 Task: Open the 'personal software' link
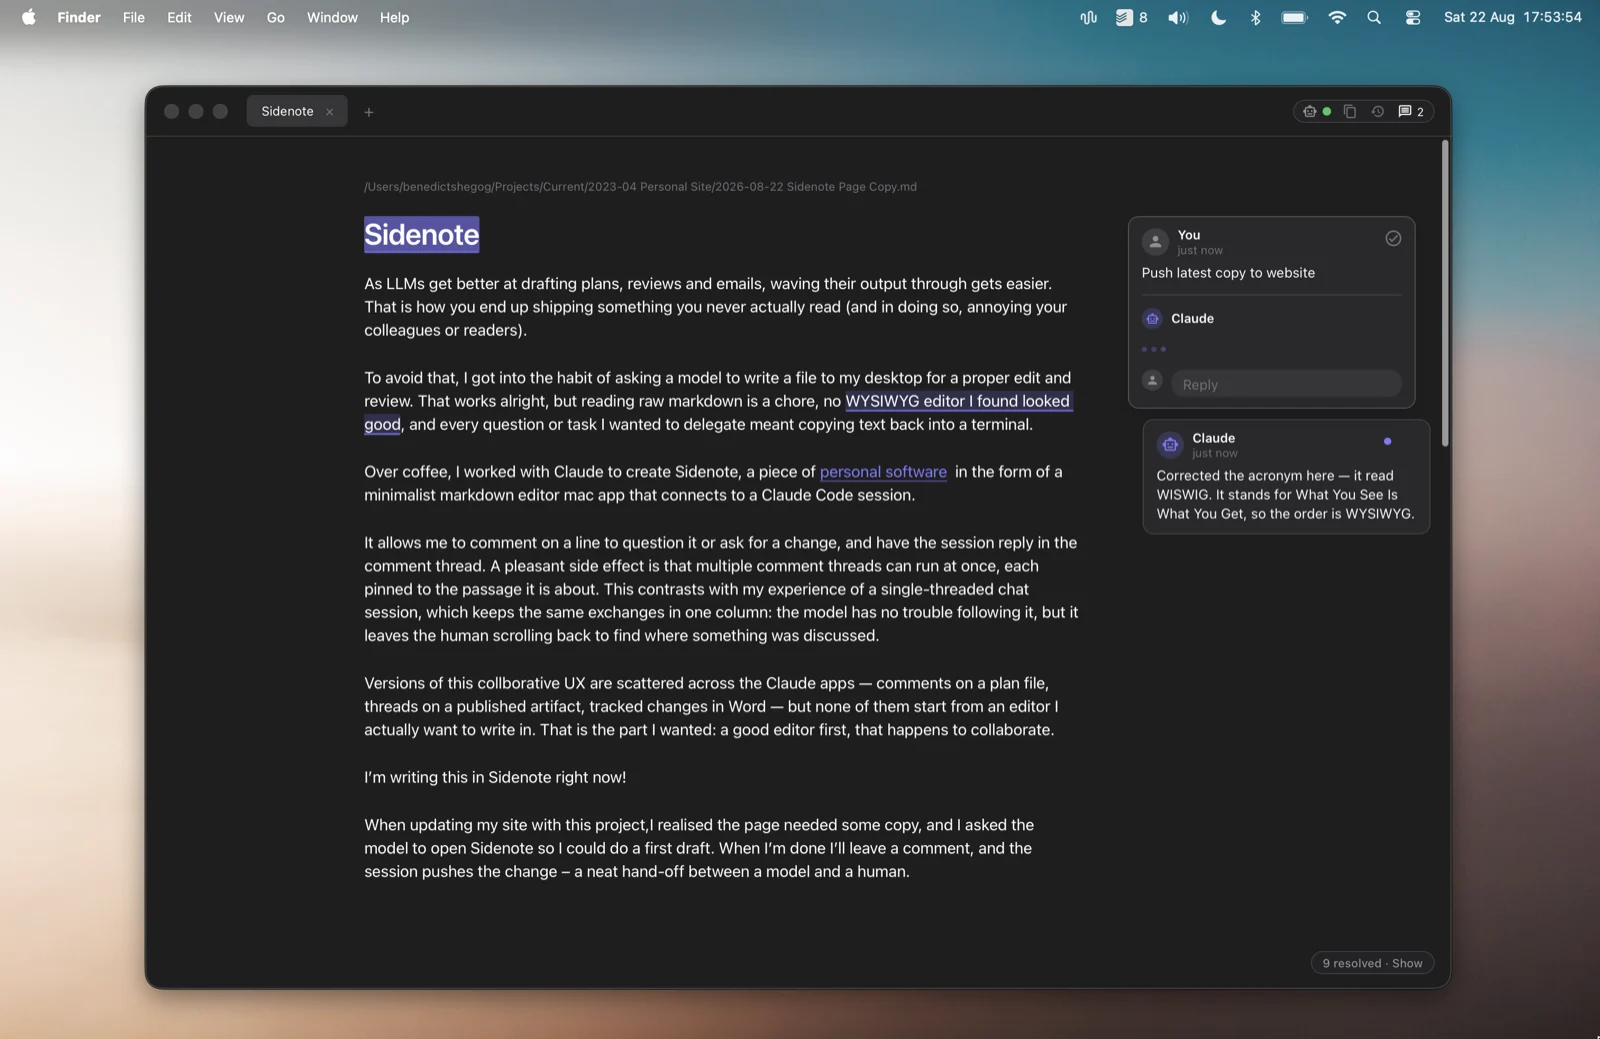883,472
